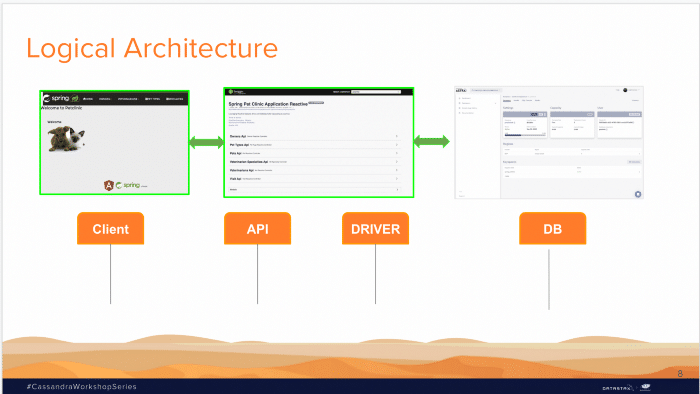
Task: Click the Angular shield logo
Action: tap(108, 185)
